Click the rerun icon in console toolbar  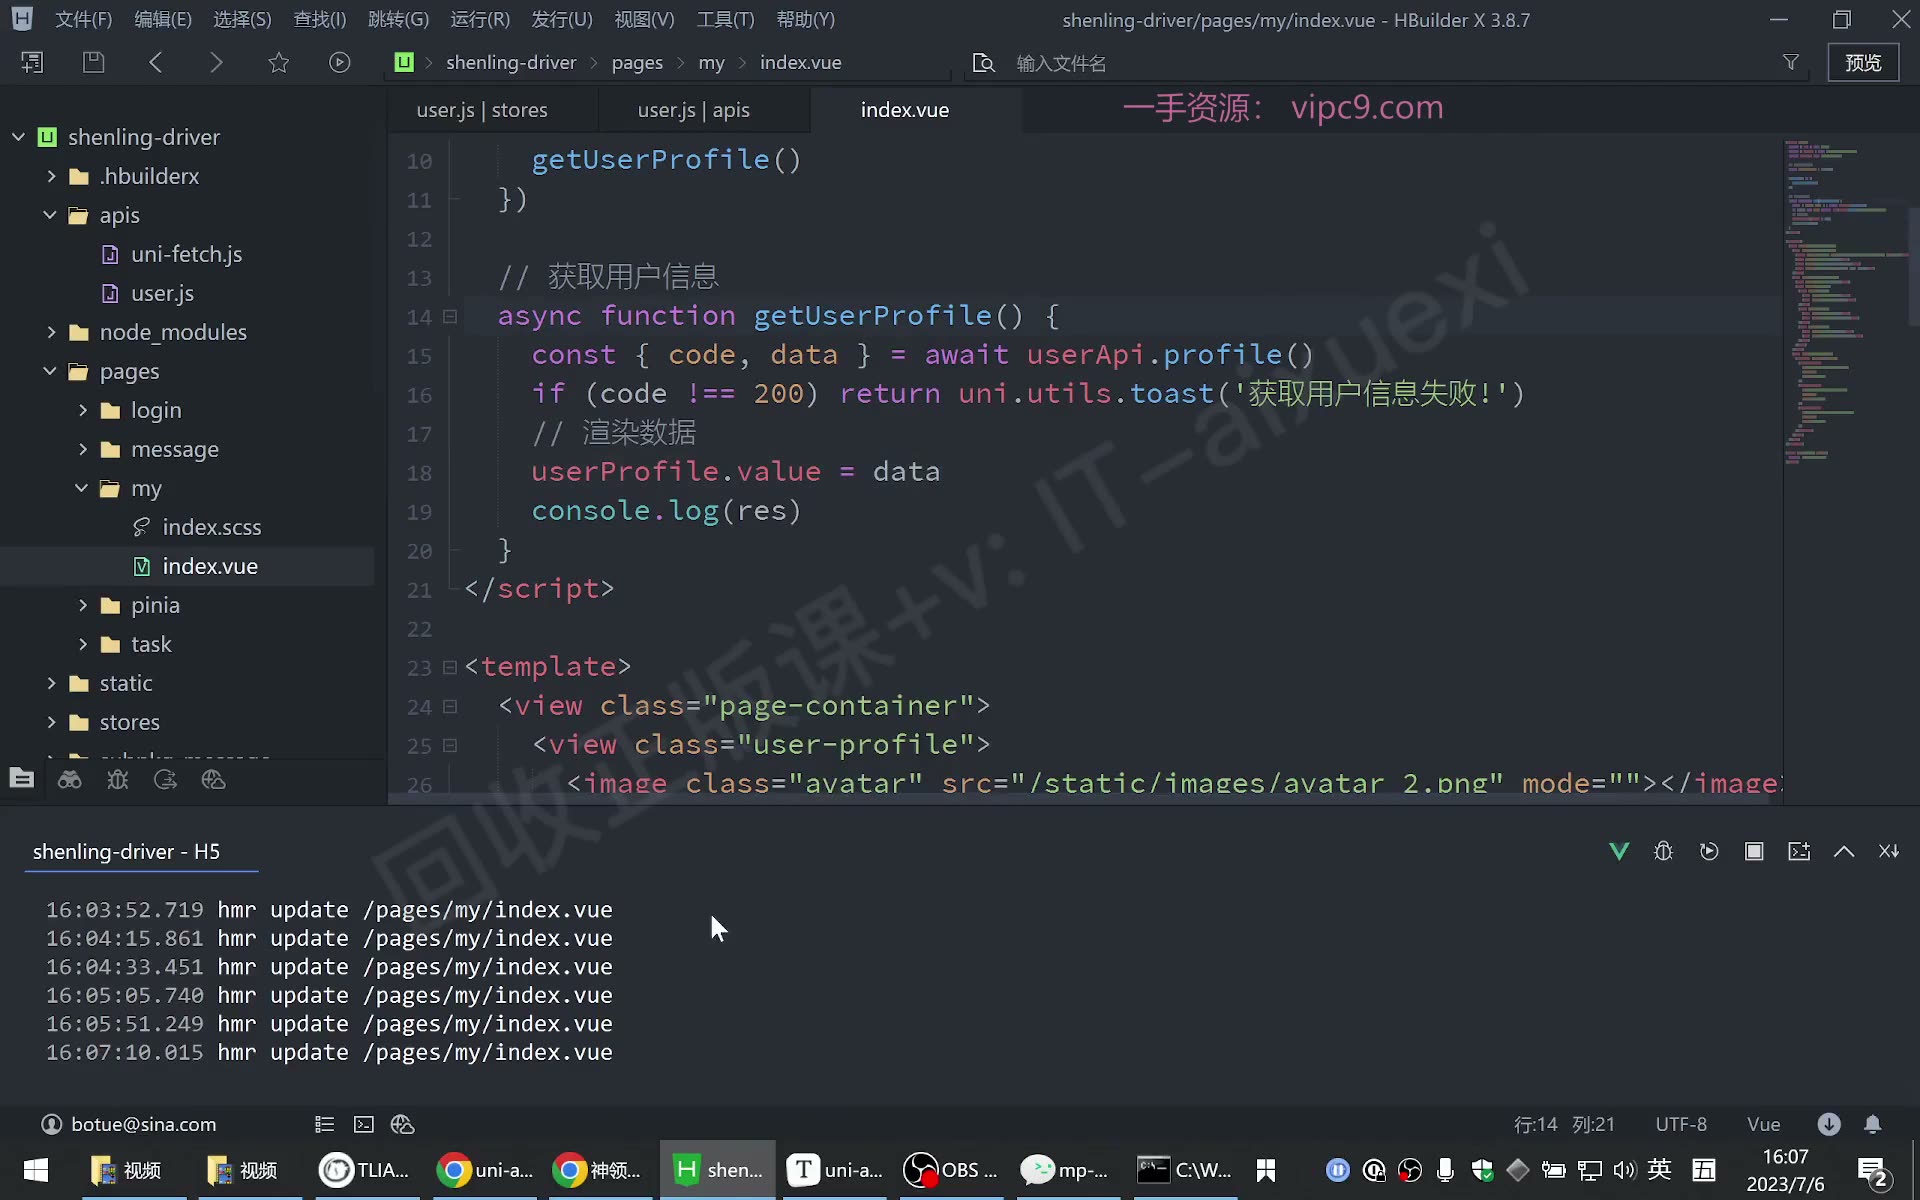pos(1709,851)
